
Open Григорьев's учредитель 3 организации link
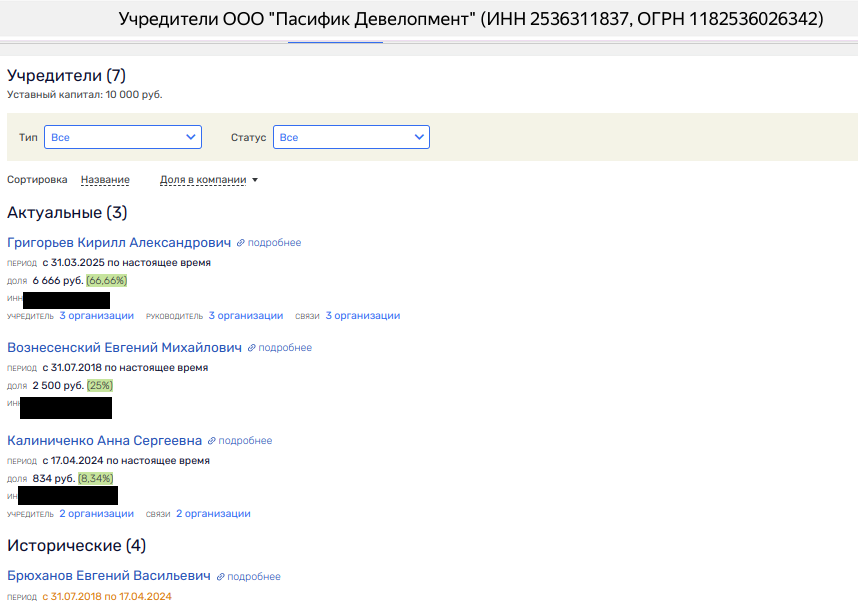point(96,316)
